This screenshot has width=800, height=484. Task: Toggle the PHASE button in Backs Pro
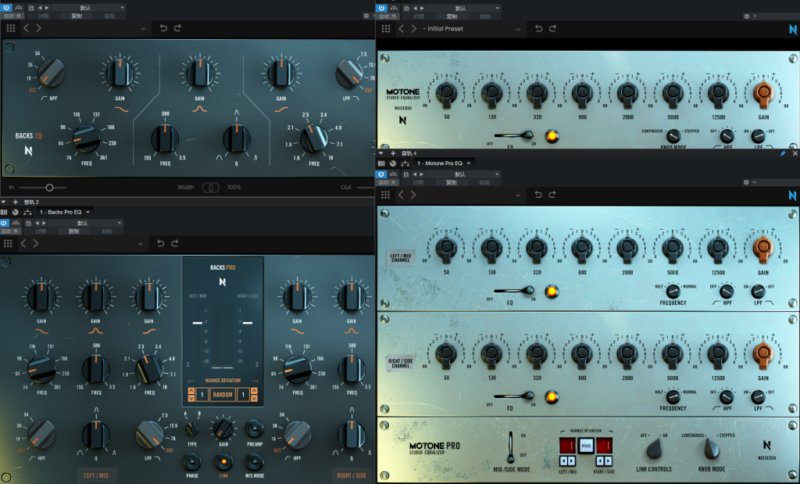(192, 461)
